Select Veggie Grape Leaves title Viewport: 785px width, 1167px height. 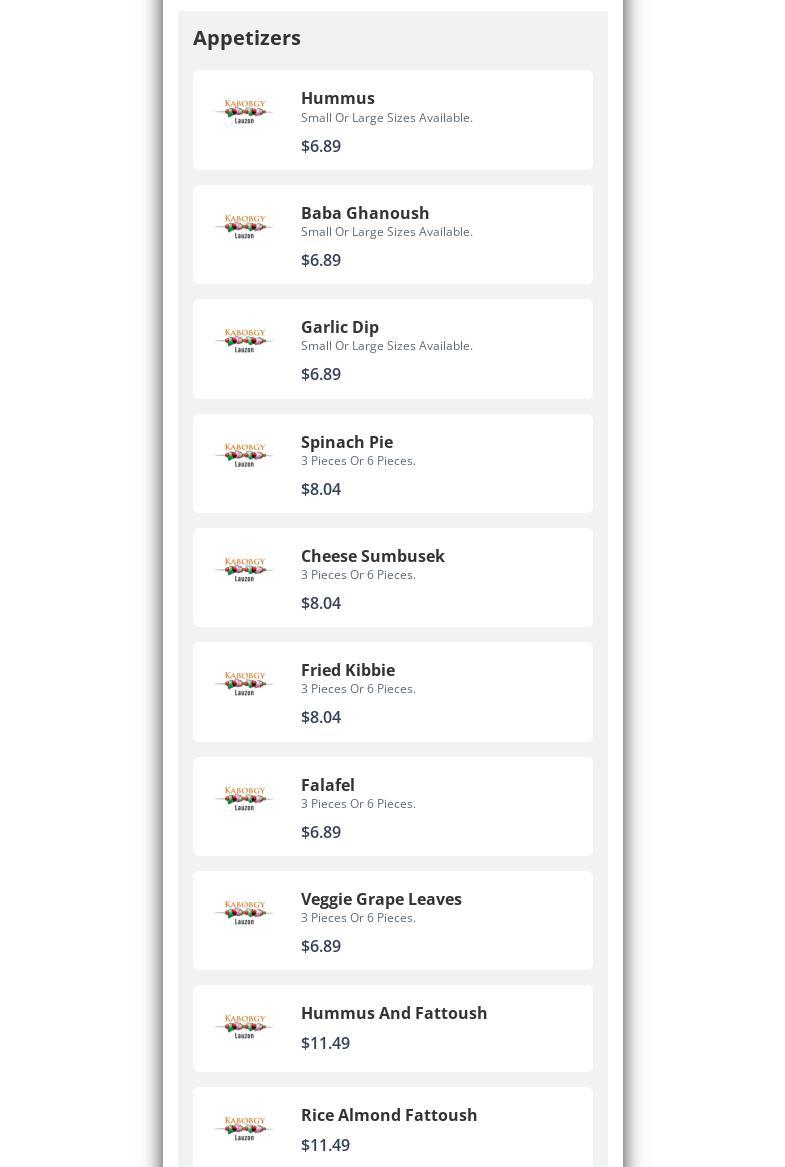coord(381,899)
